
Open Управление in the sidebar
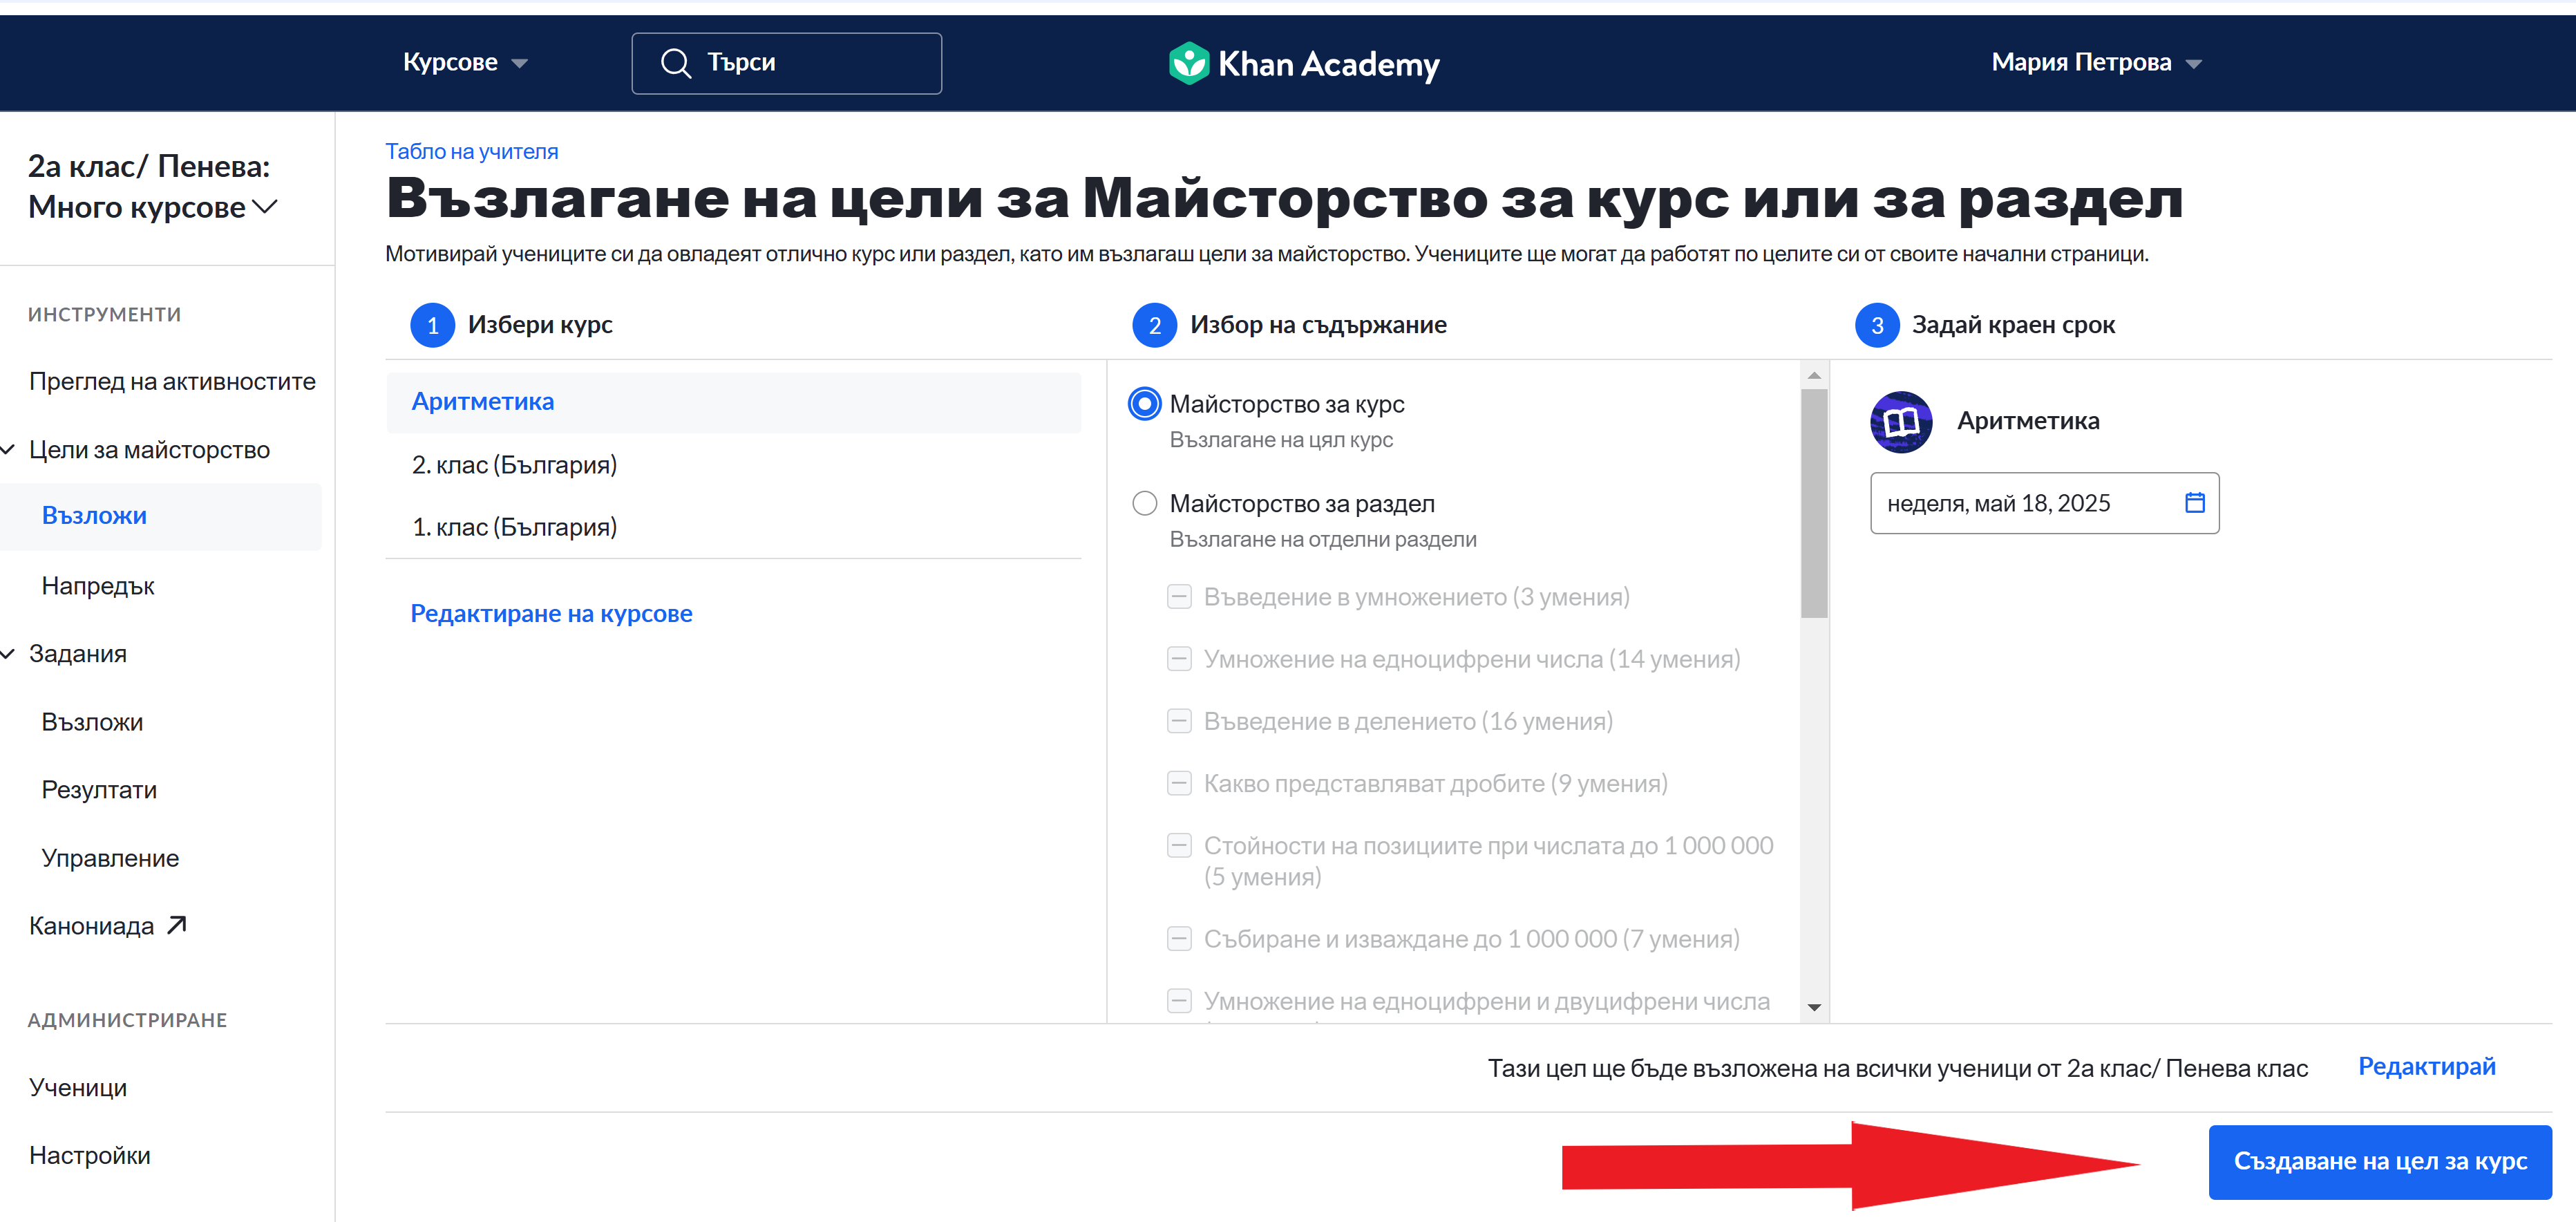pyautogui.click(x=110, y=858)
